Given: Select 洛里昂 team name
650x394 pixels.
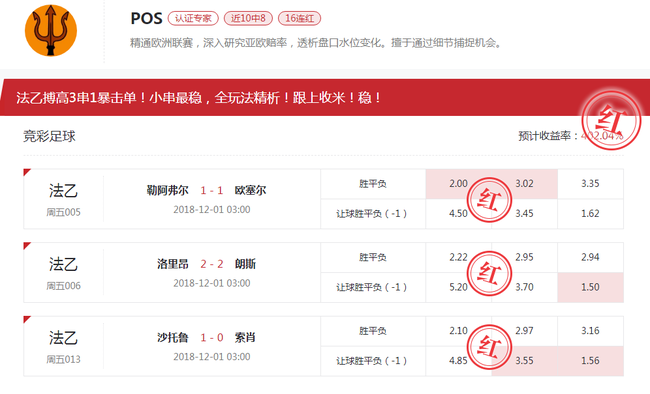Looking at the screenshot, I should coord(173,264).
